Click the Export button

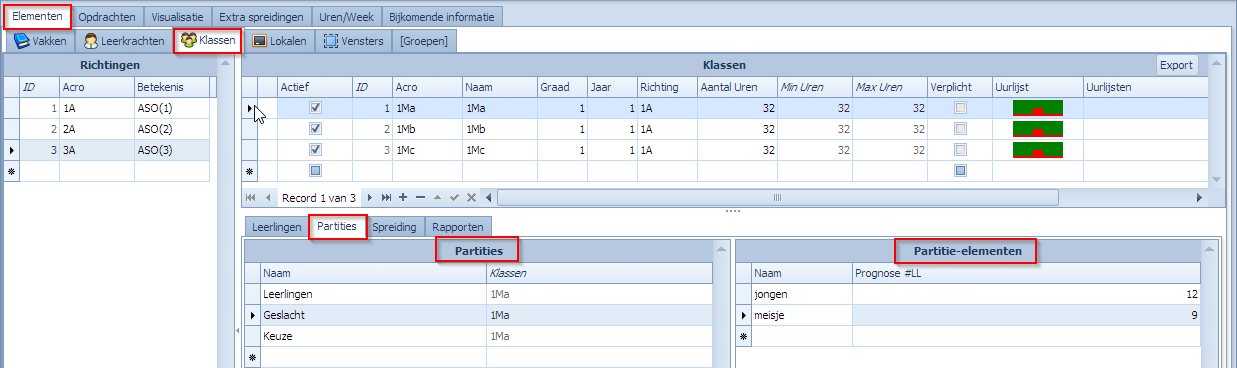[1177, 65]
